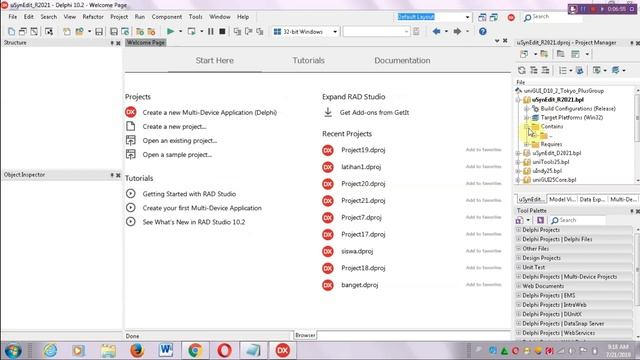The width and height of the screenshot is (640, 360).
Task: Click the Forward navigation arrow
Action: [457, 31]
